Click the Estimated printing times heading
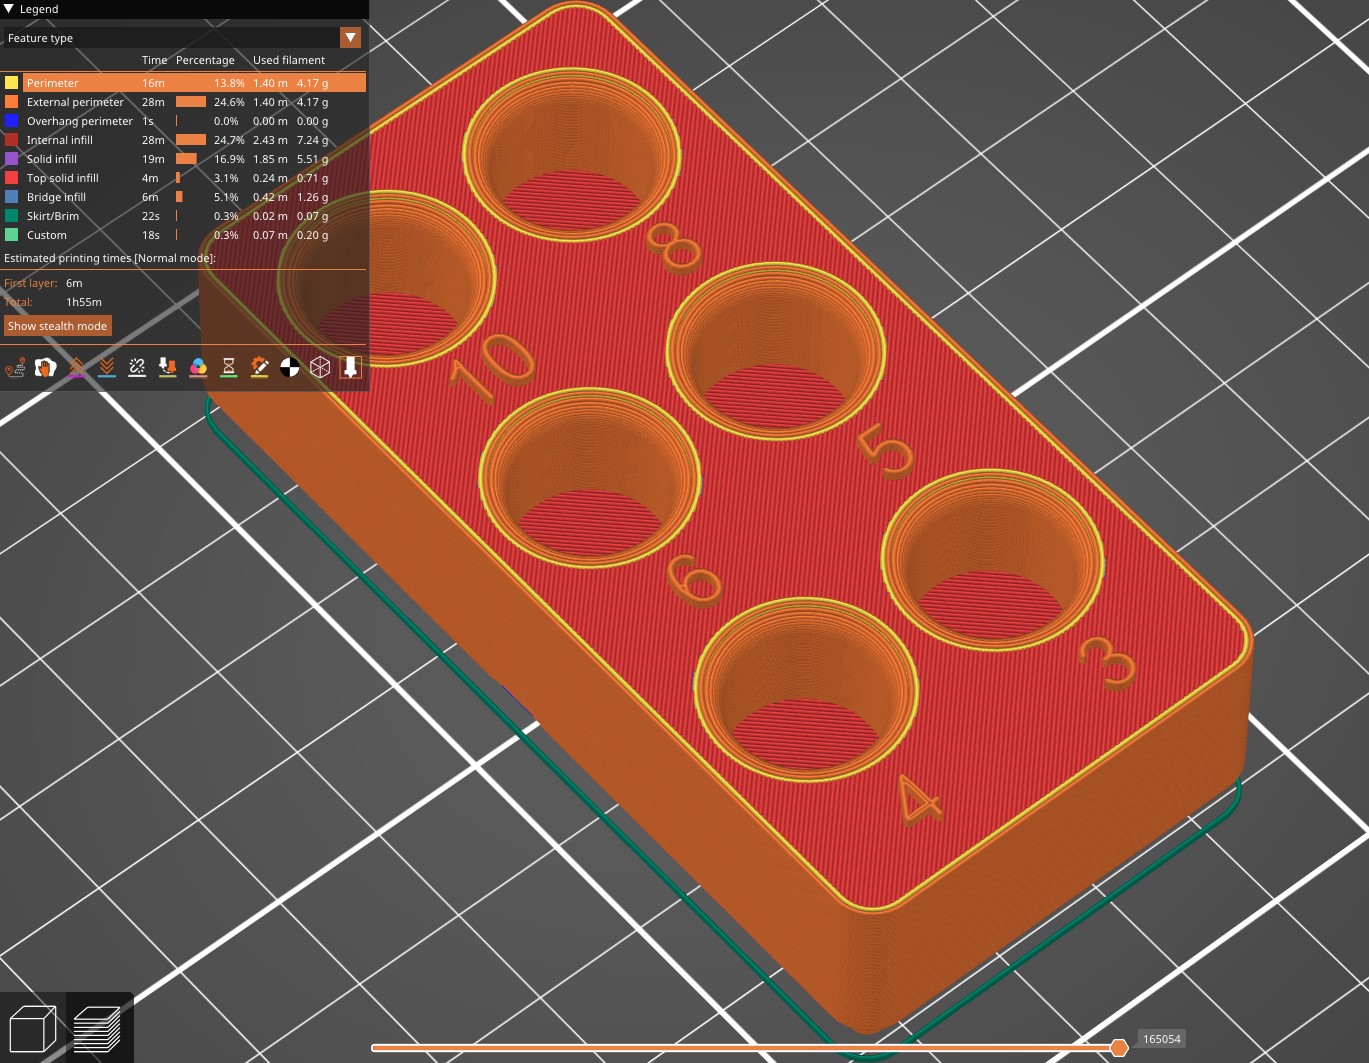 pyautogui.click(x=110, y=258)
